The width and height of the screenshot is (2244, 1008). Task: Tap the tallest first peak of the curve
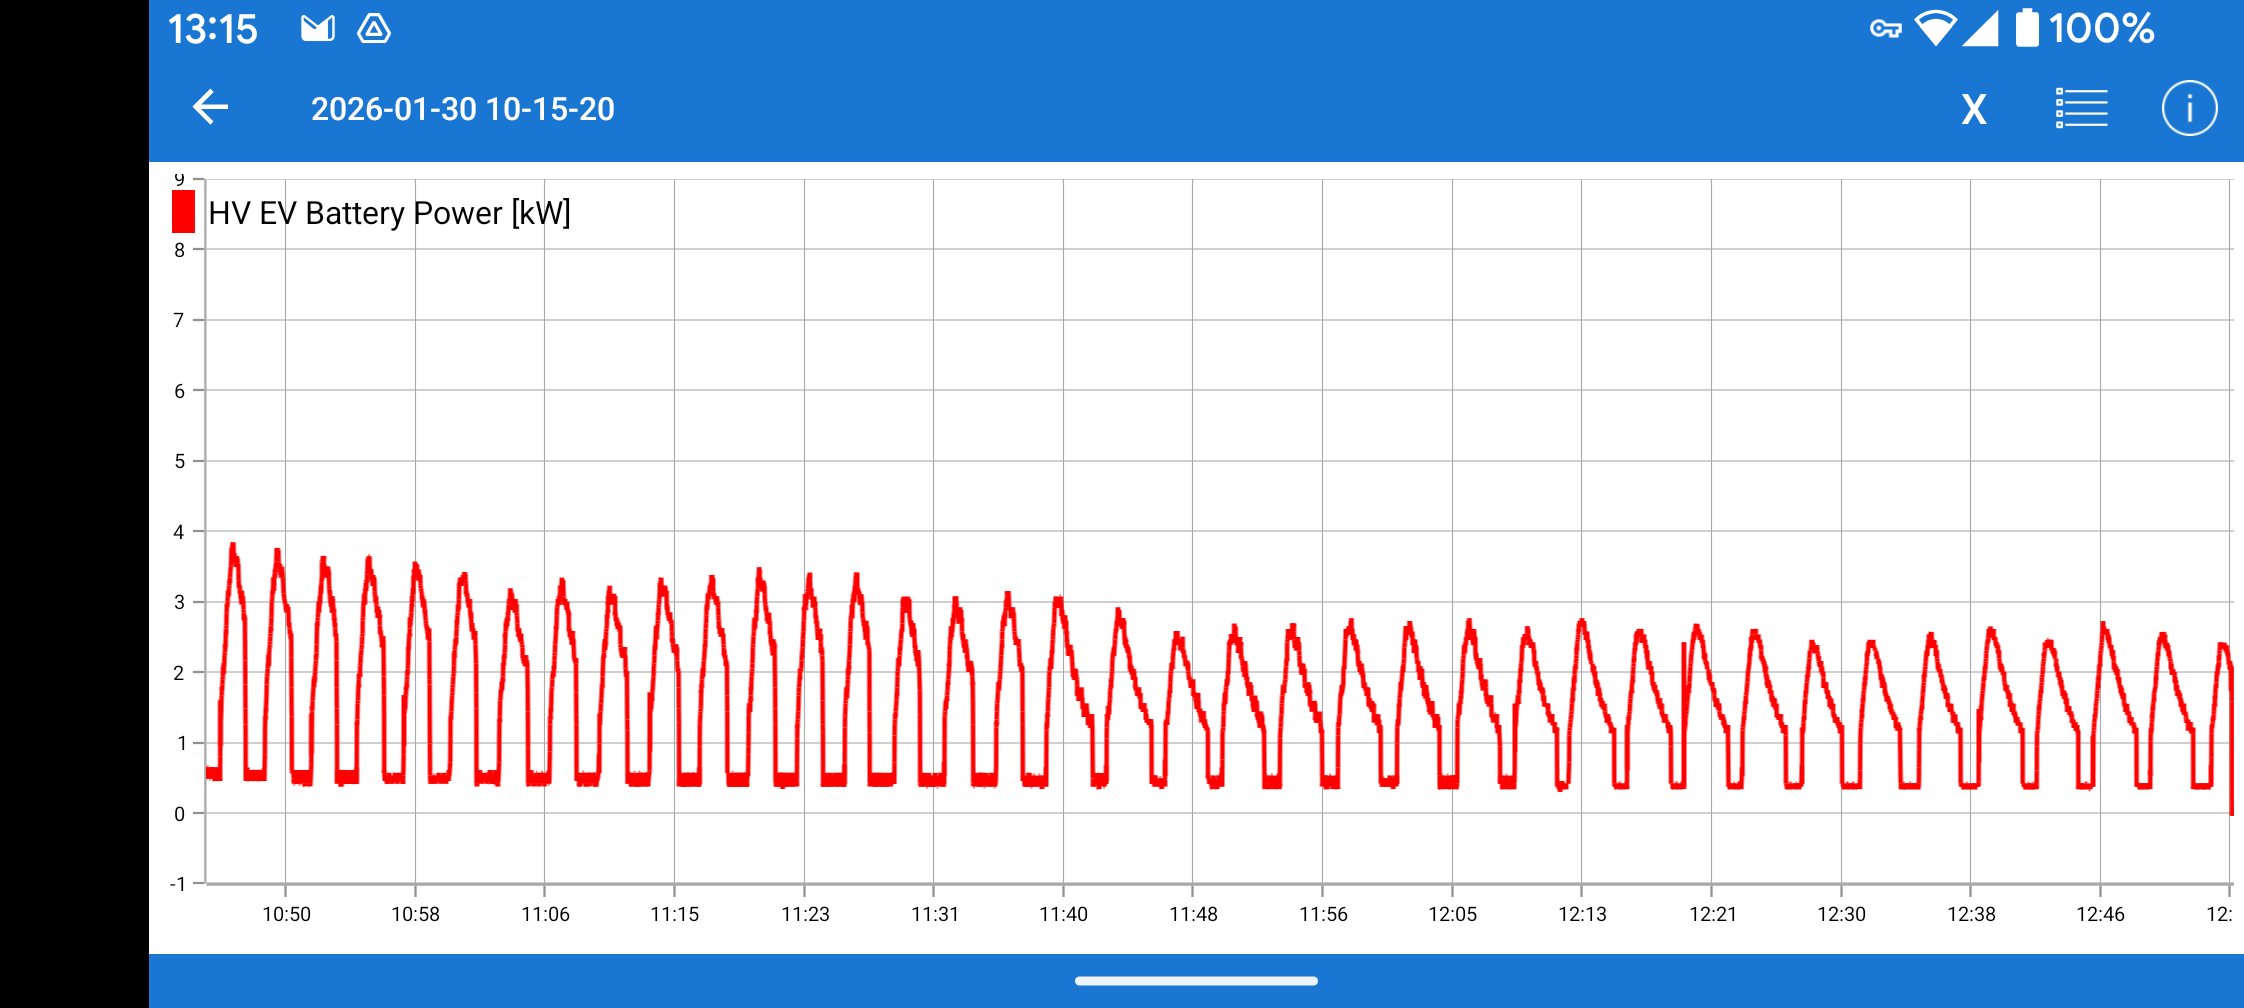(x=233, y=548)
